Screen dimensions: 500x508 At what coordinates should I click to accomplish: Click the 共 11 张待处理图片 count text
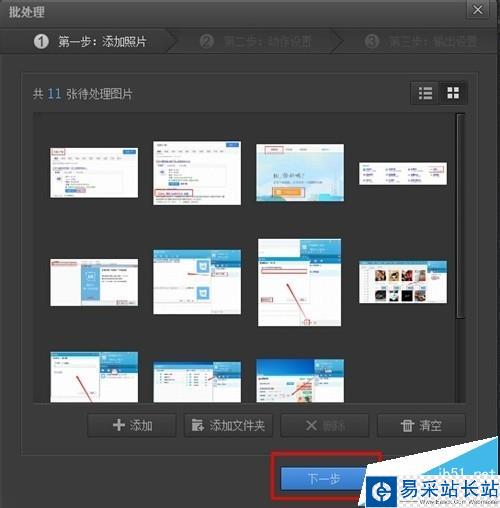82,94
